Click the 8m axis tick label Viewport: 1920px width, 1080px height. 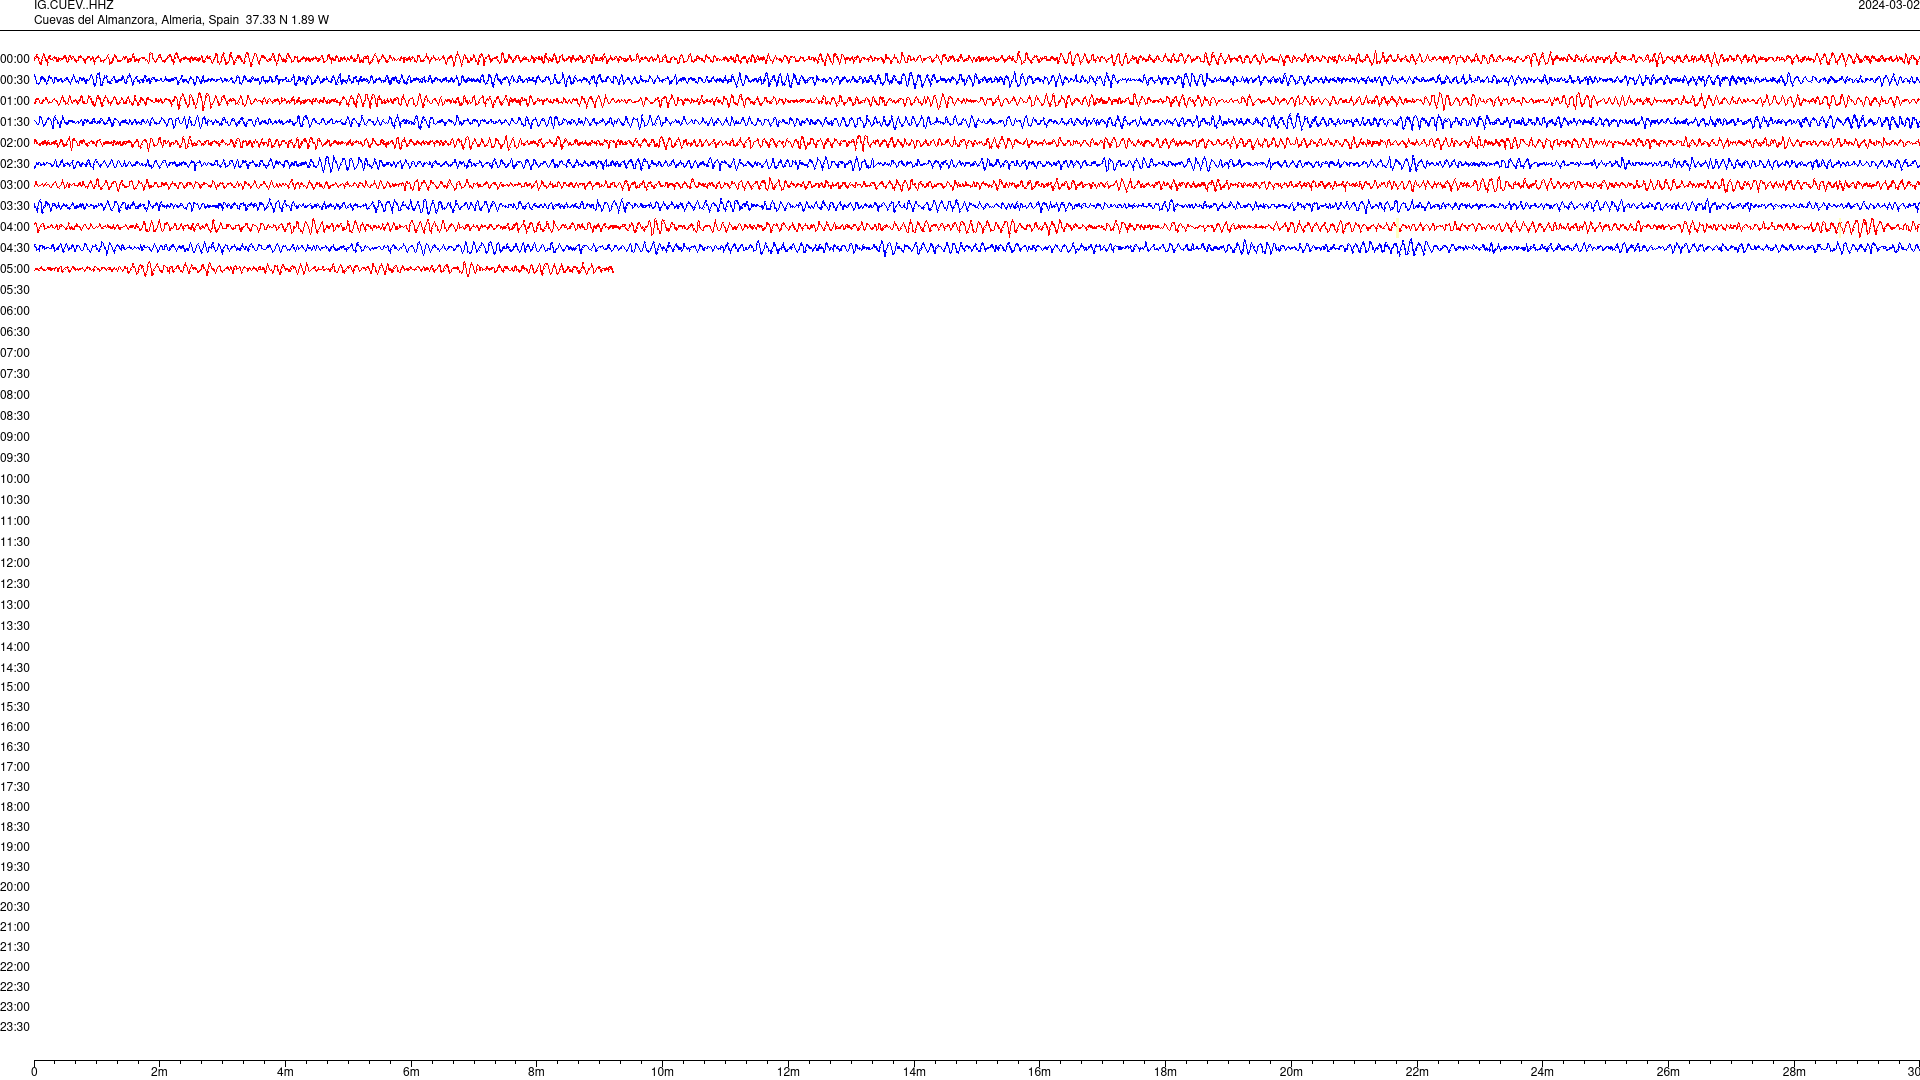pyautogui.click(x=536, y=1072)
